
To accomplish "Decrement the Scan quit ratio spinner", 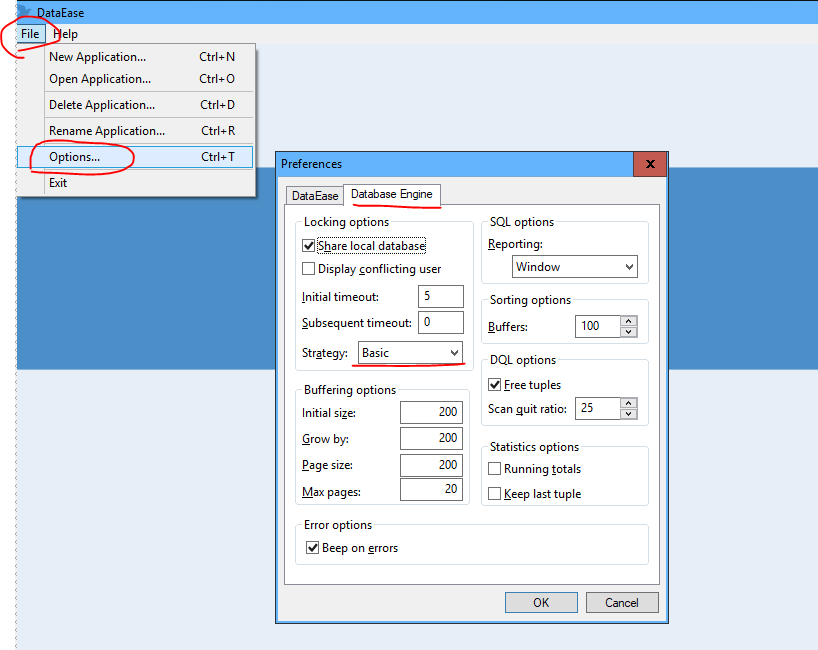I will pos(628,414).
